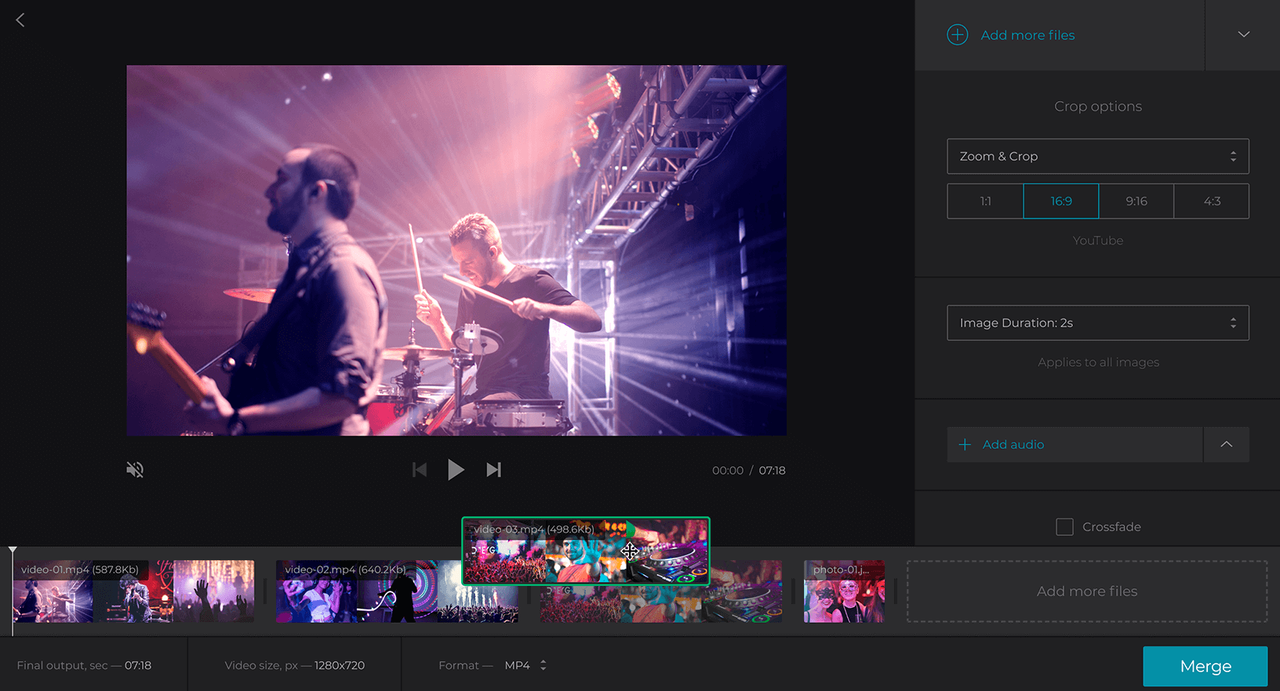Choose the 9:16 aspect ratio

(1136, 201)
